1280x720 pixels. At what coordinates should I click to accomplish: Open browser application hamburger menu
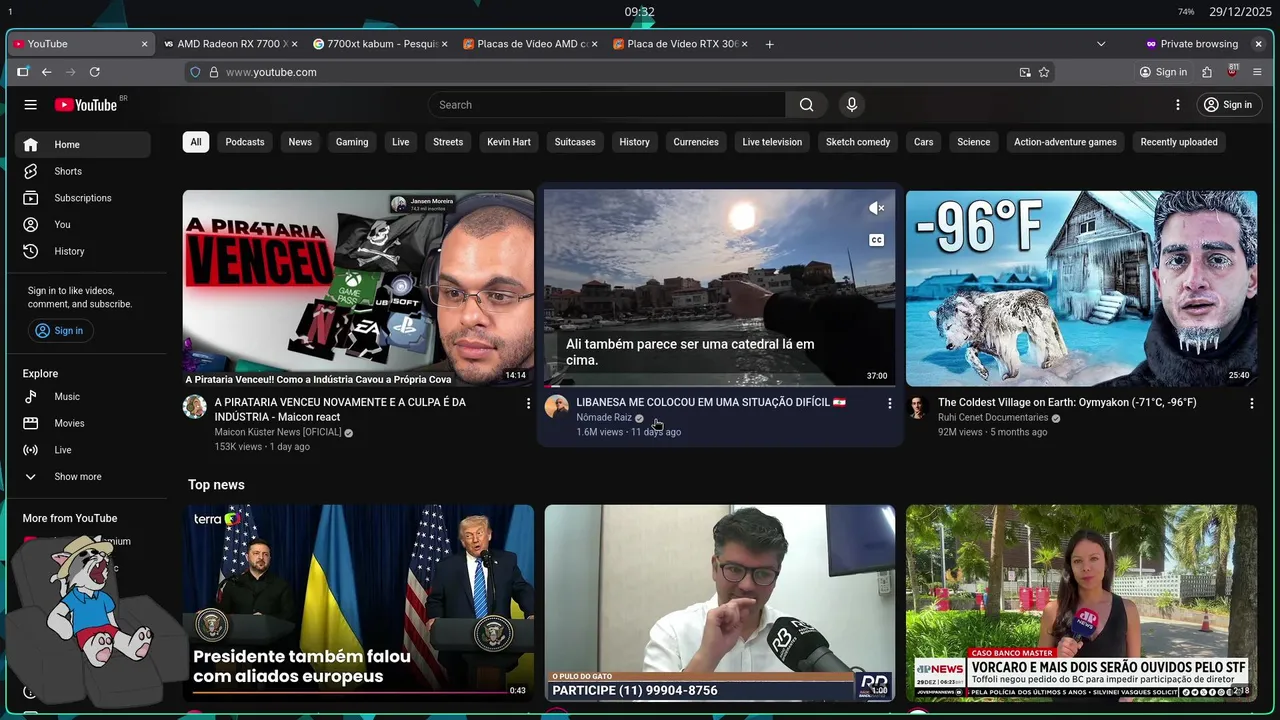1257,72
